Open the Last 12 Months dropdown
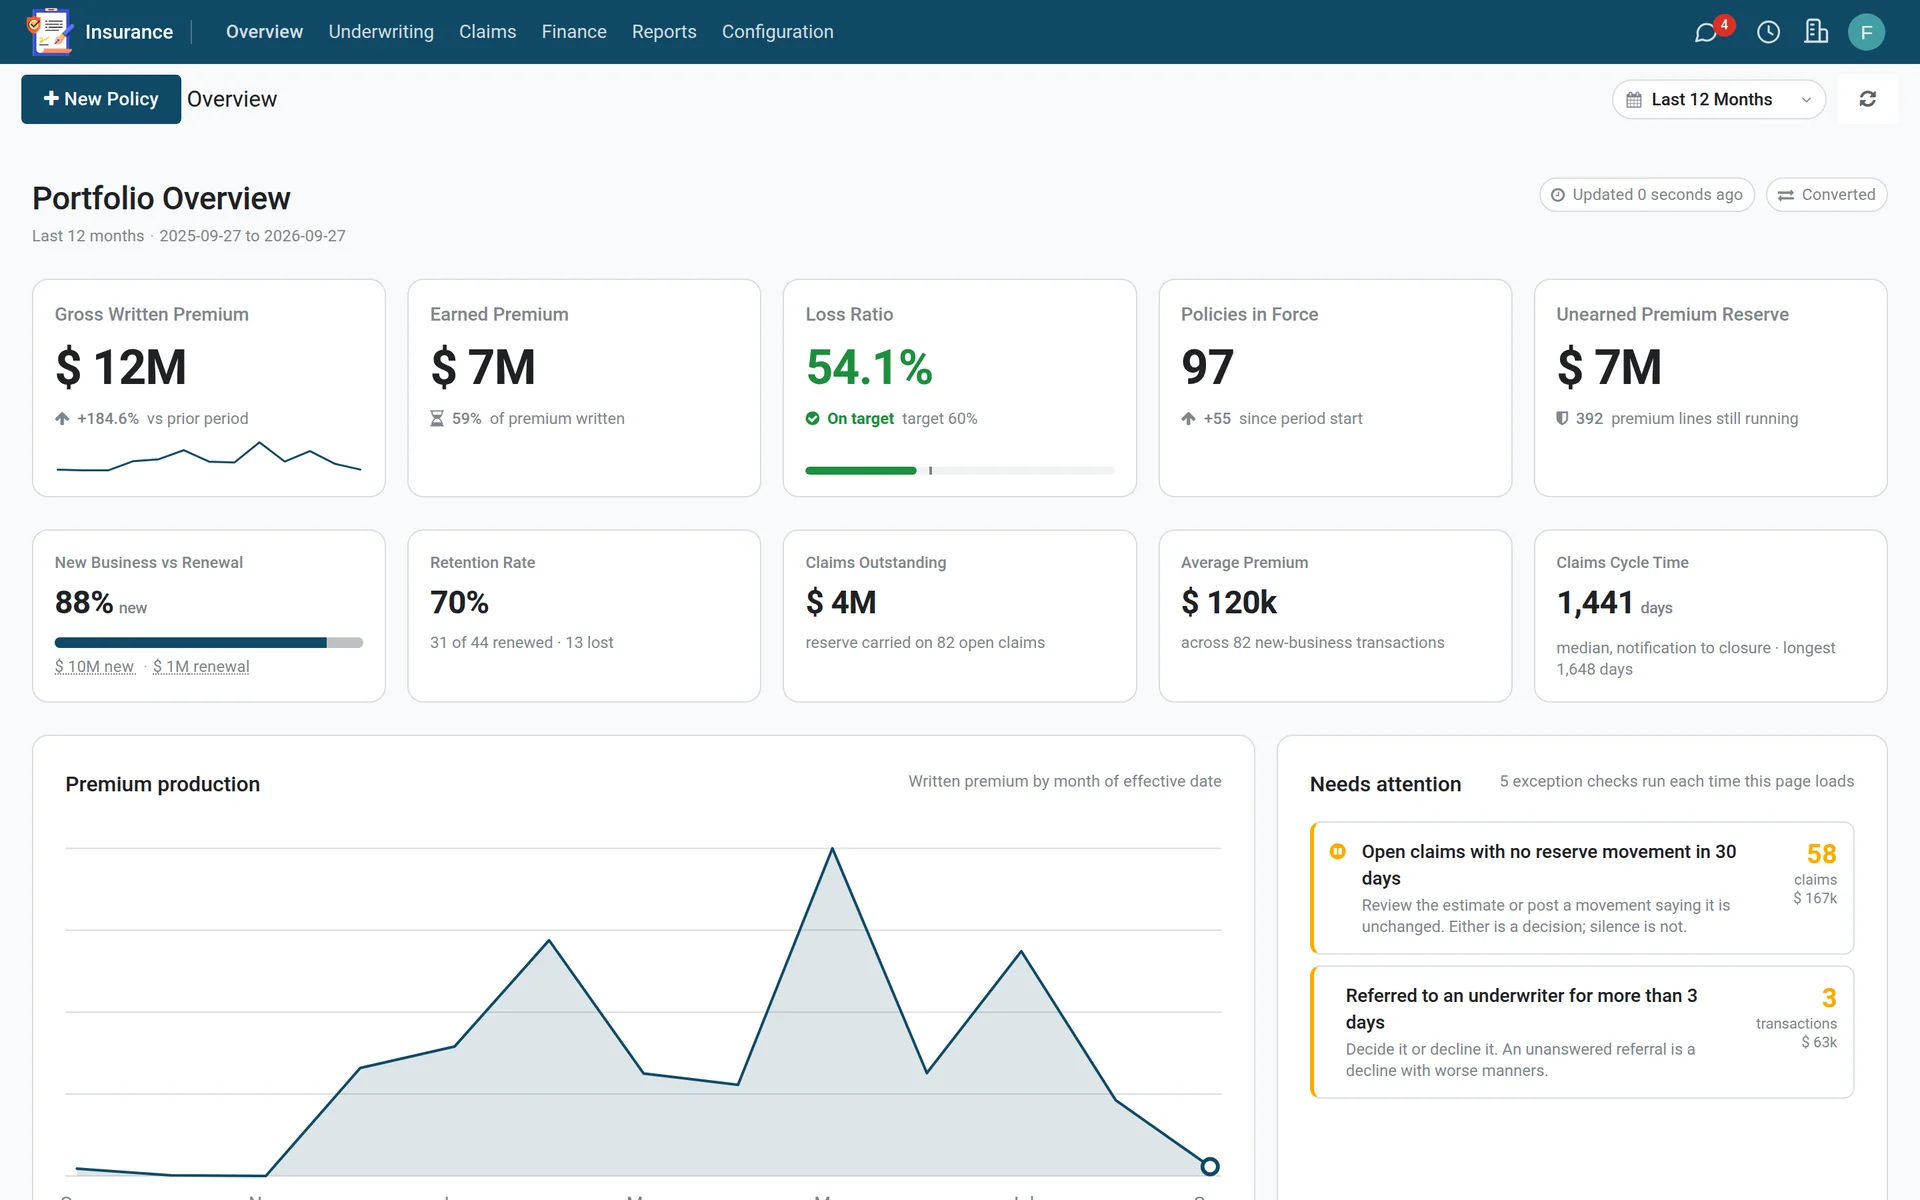Image resolution: width=1920 pixels, height=1200 pixels. pyautogui.click(x=1718, y=100)
